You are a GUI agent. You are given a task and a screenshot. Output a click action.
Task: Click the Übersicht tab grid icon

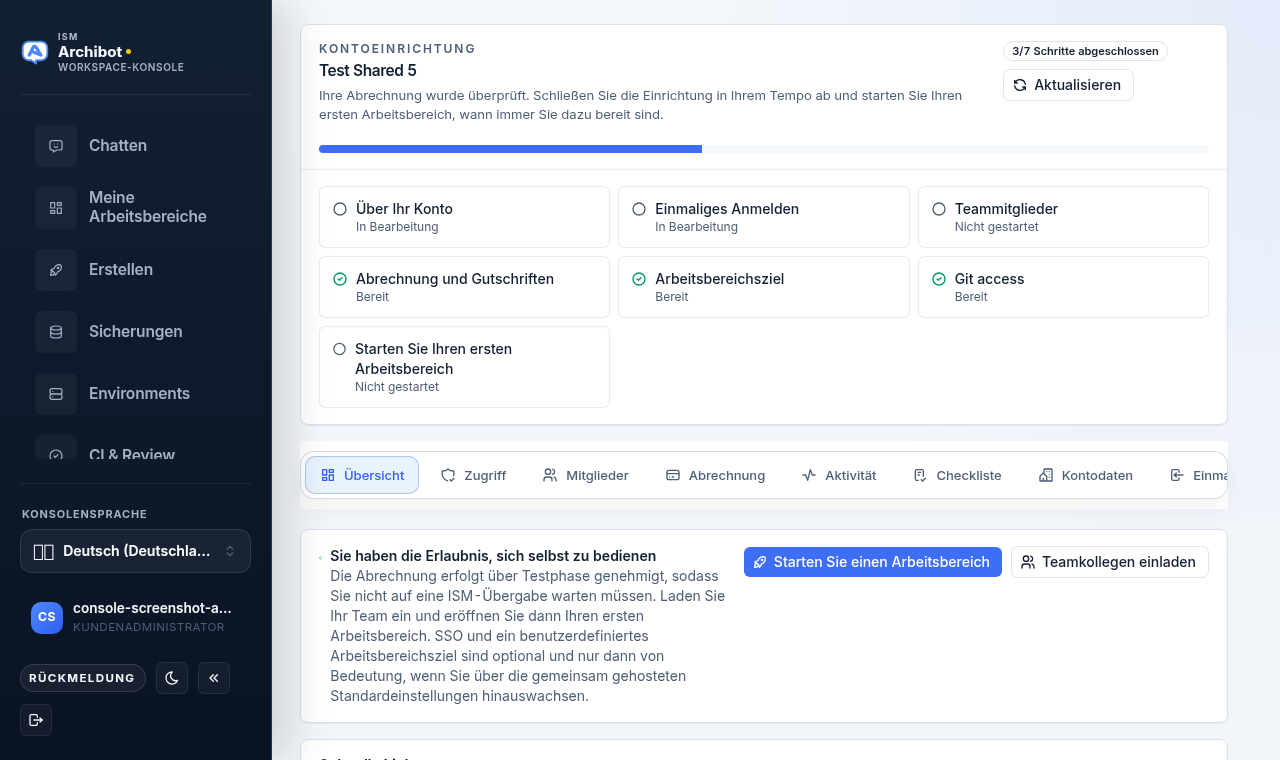(328, 475)
